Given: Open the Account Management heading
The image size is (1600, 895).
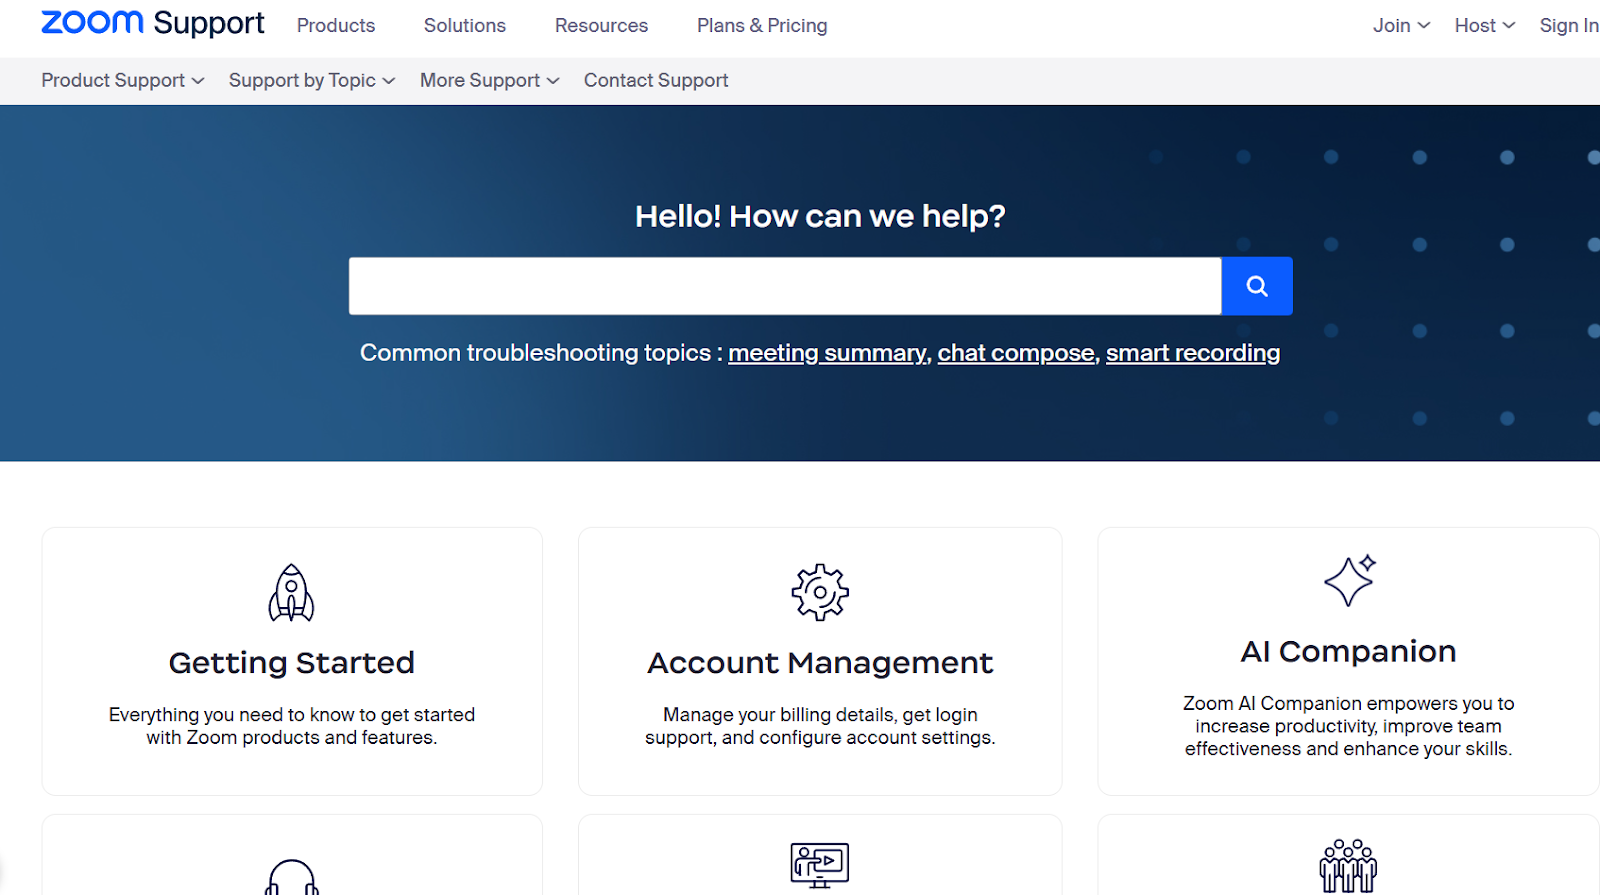Looking at the screenshot, I should (820, 662).
